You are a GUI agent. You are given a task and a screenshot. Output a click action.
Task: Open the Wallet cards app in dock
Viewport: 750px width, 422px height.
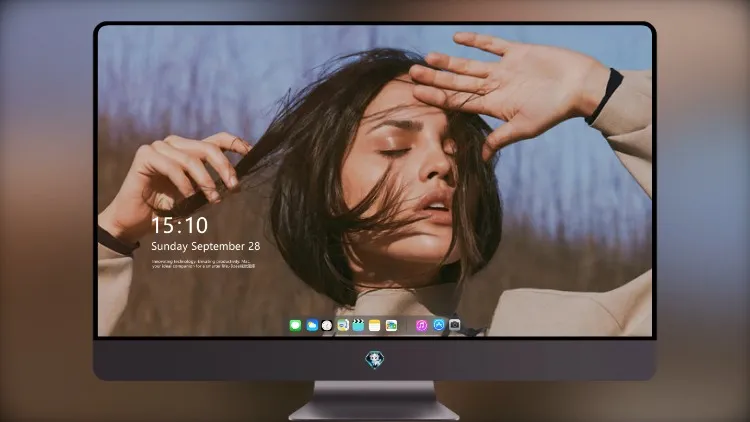[391, 325]
